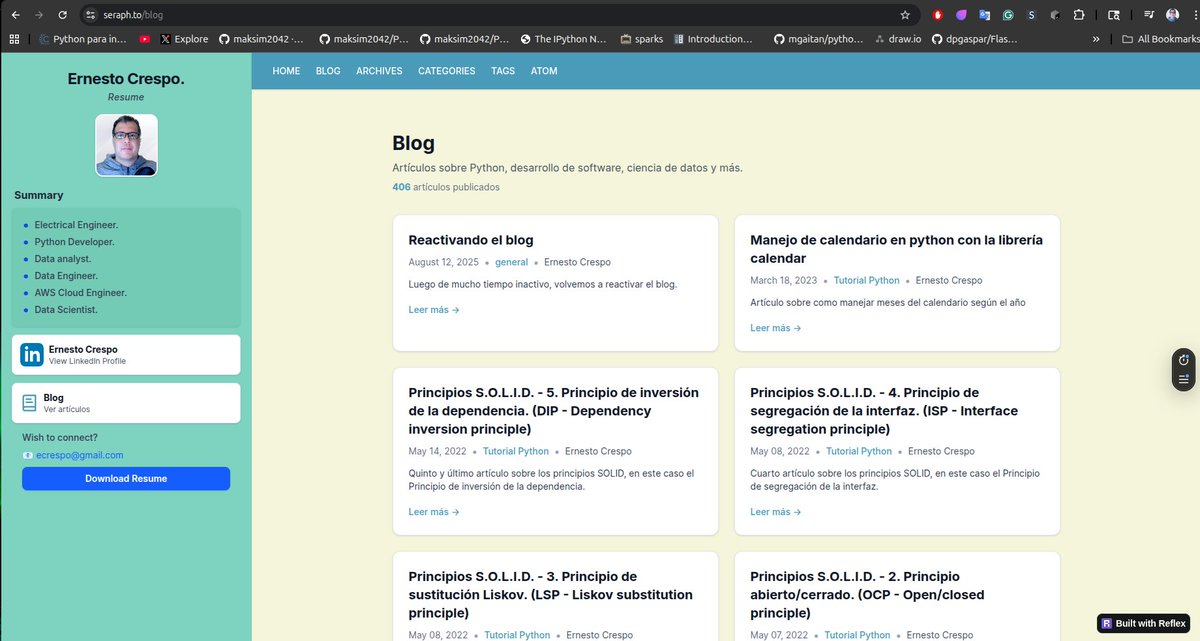Open the DIP Dependency inversion principle article

[x=554, y=411]
